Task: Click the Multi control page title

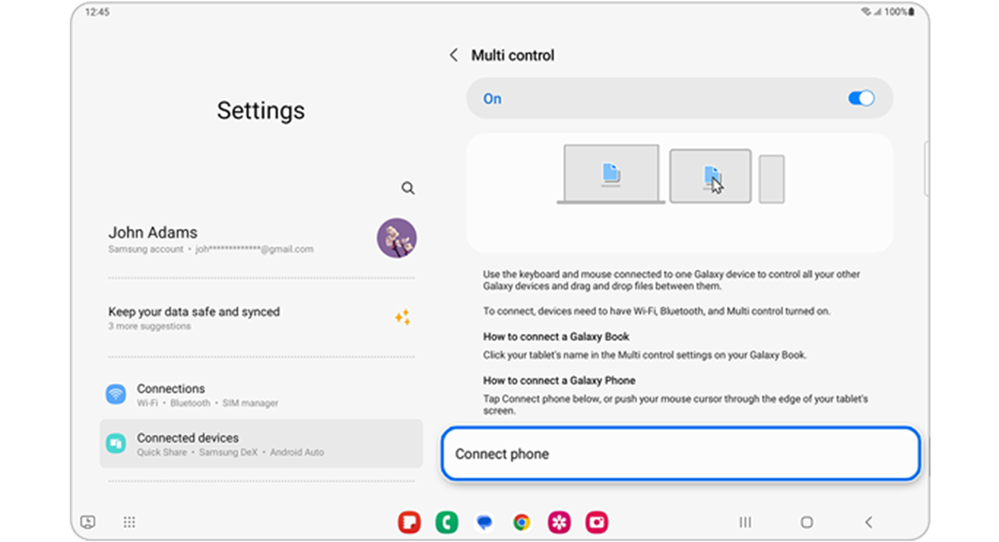Action: click(513, 55)
